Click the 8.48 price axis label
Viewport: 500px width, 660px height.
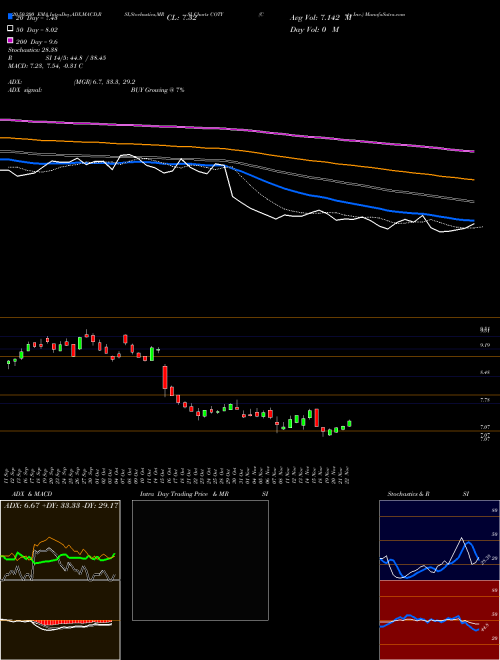(485, 373)
